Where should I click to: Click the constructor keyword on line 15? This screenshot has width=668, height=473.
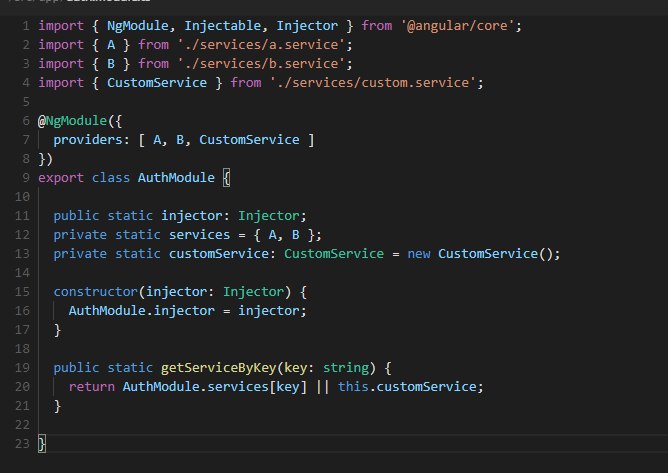pyautogui.click(x=96, y=292)
